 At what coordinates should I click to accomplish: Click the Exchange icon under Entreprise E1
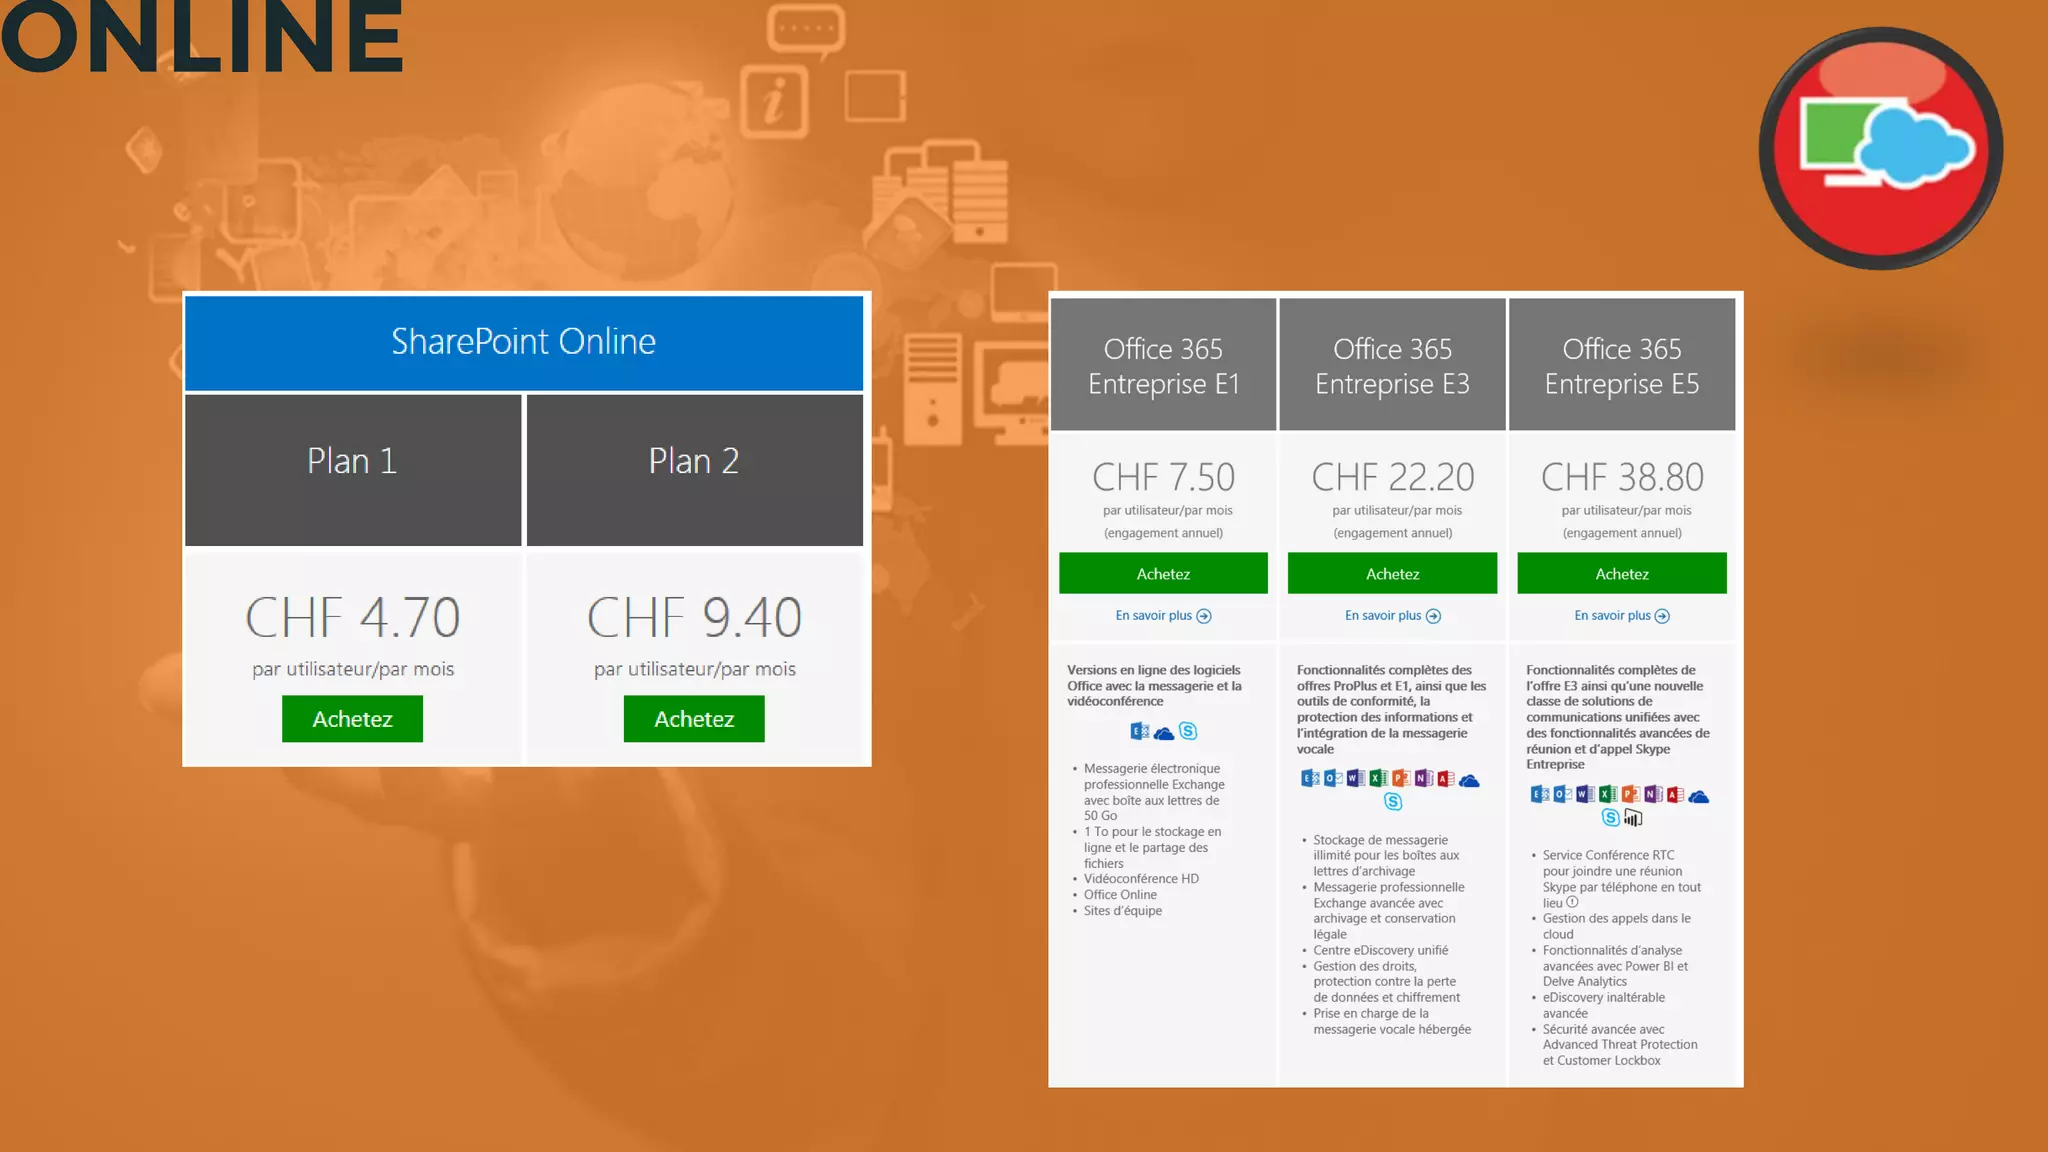(1139, 732)
